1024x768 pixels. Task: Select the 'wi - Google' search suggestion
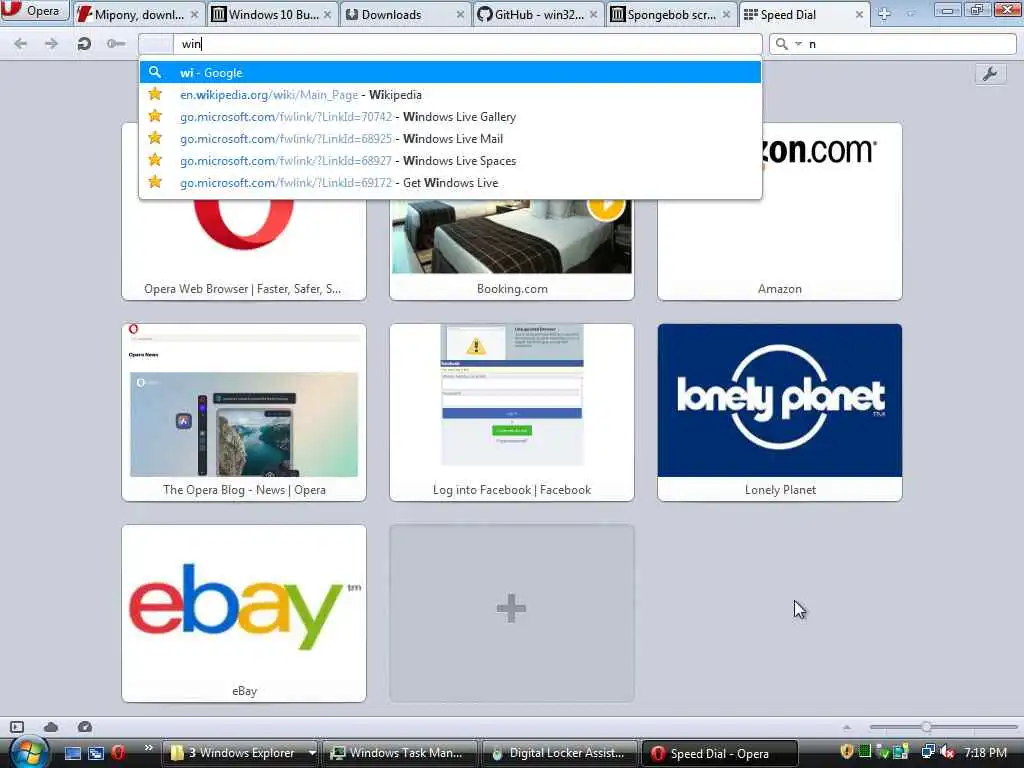coord(450,72)
